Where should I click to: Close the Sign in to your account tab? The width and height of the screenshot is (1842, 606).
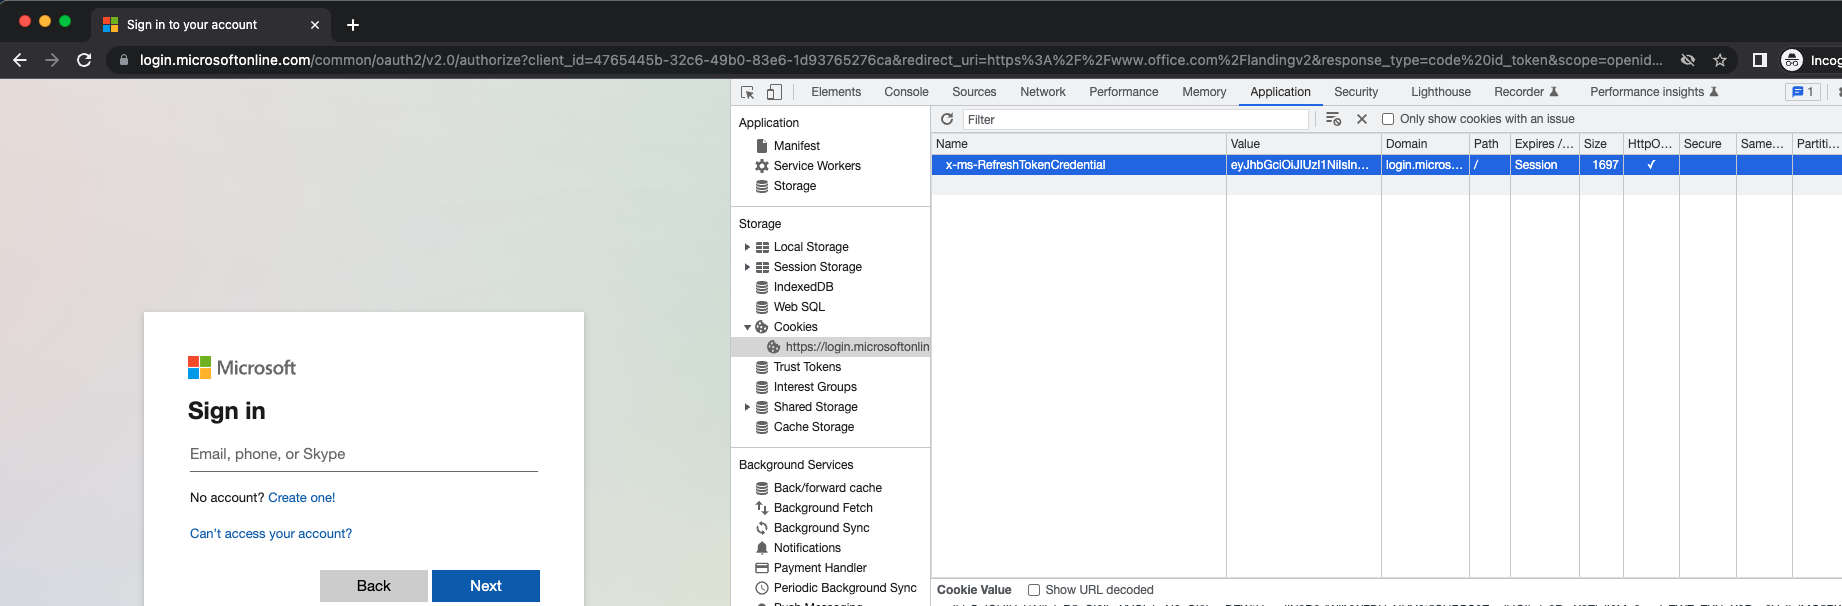pos(315,25)
